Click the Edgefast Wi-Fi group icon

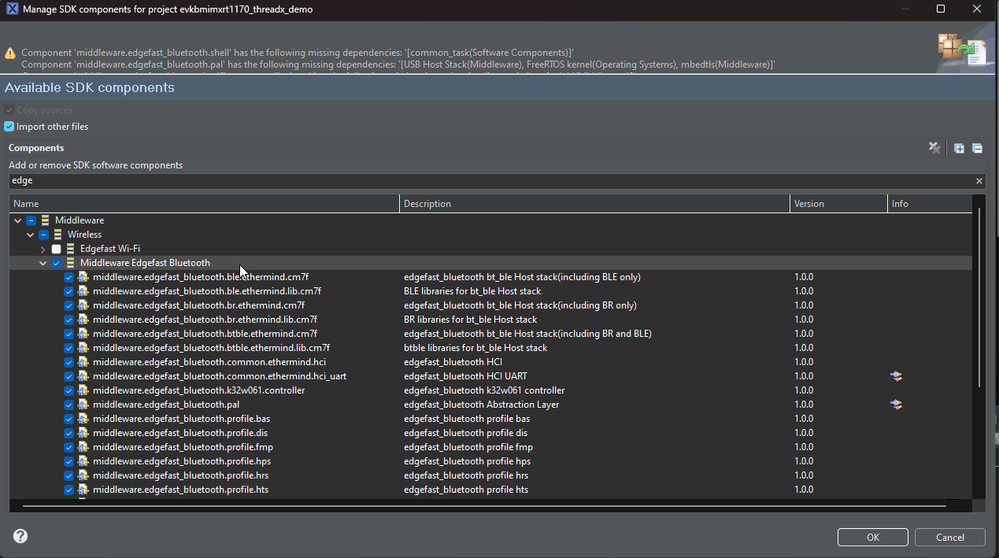71,248
